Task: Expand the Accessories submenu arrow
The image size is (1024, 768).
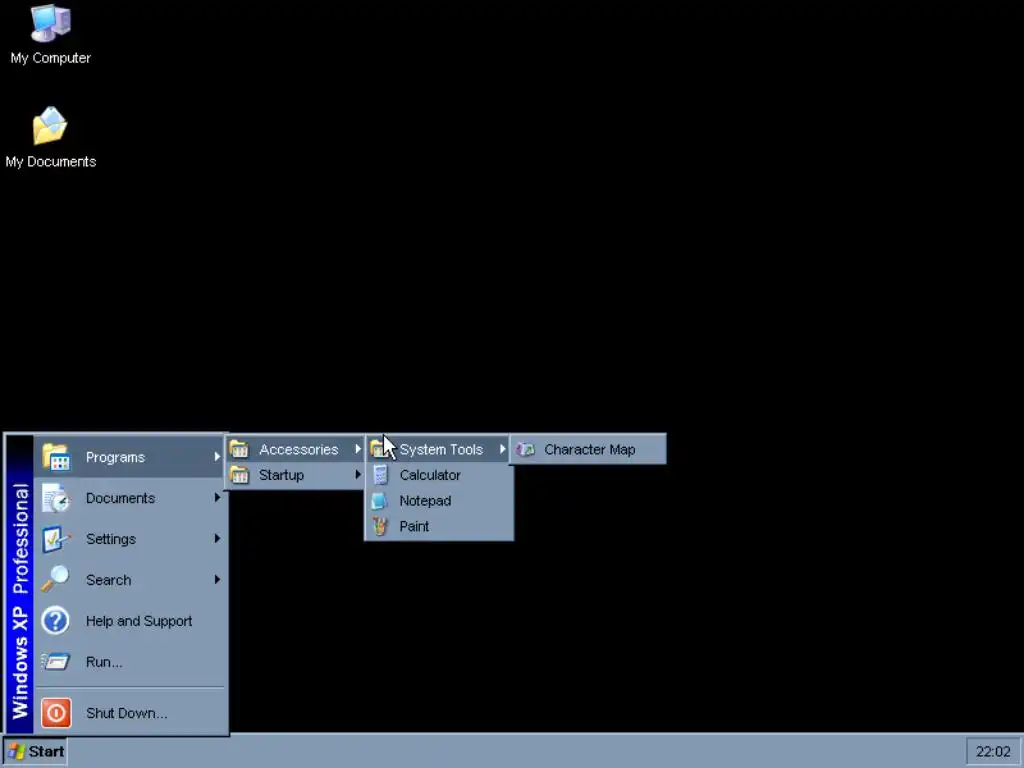Action: 358,449
